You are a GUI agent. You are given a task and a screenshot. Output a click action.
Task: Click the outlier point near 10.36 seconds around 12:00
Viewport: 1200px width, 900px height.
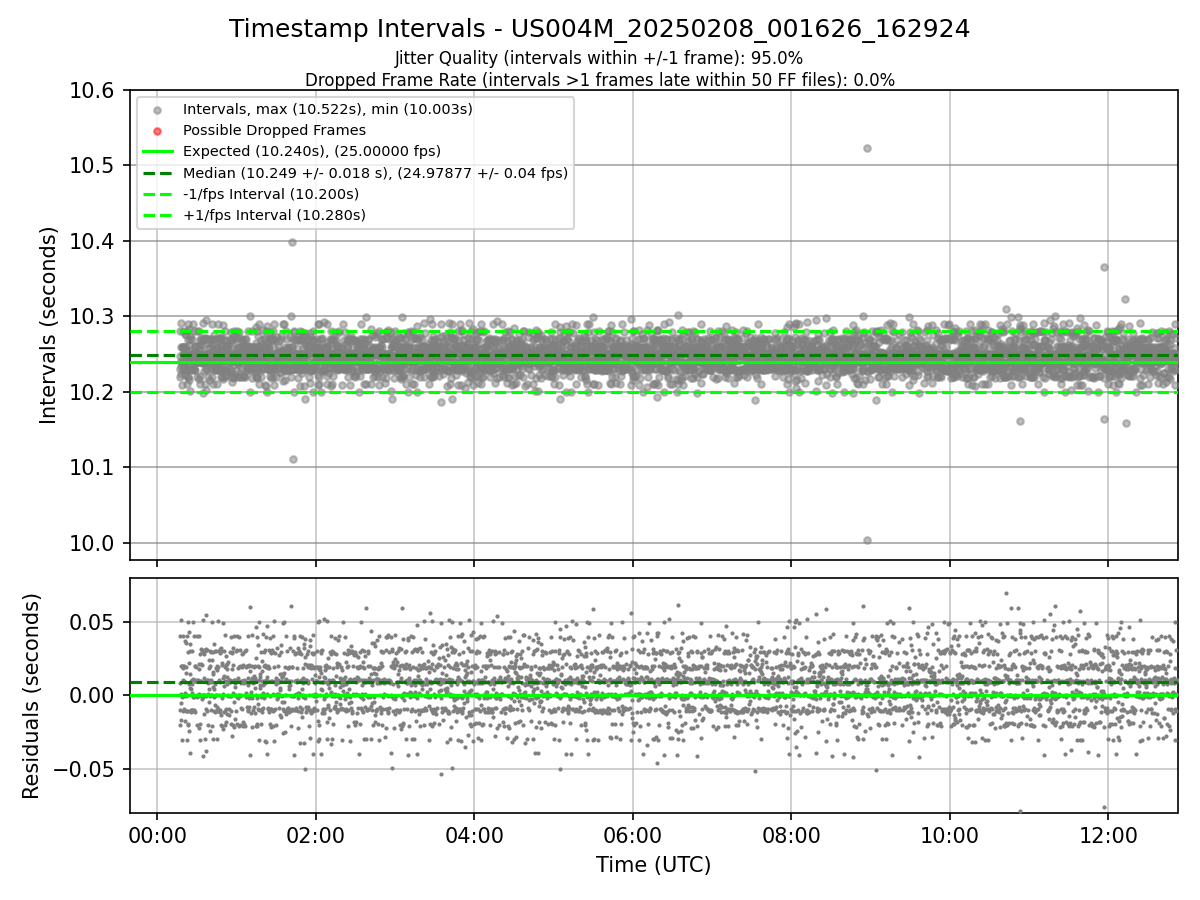point(1104,267)
